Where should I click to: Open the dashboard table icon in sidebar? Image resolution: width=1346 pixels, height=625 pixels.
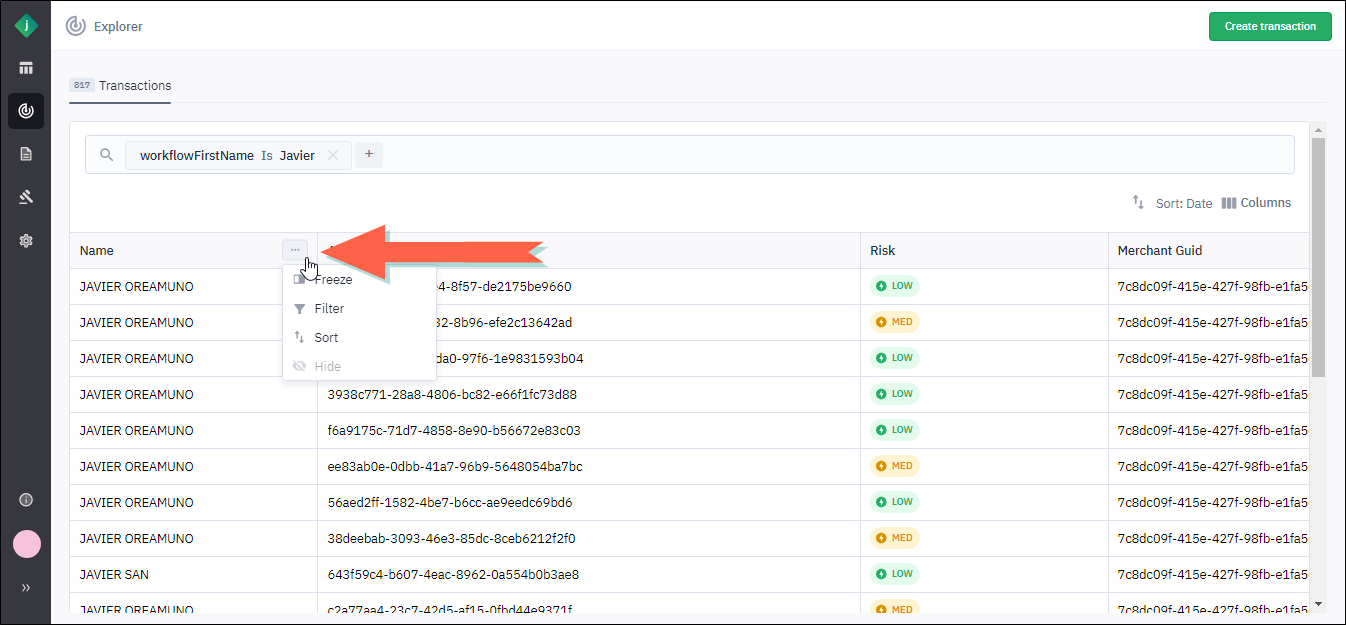(x=26, y=68)
